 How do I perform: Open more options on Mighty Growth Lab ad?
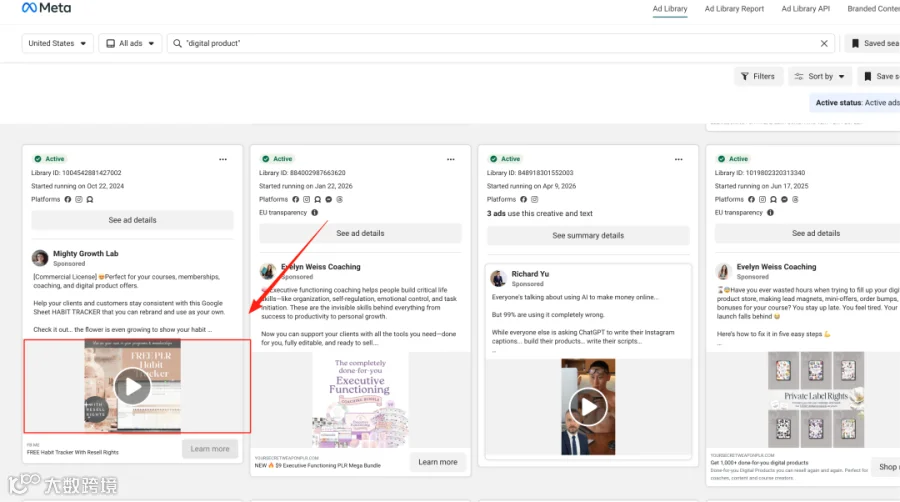(223, 159)
